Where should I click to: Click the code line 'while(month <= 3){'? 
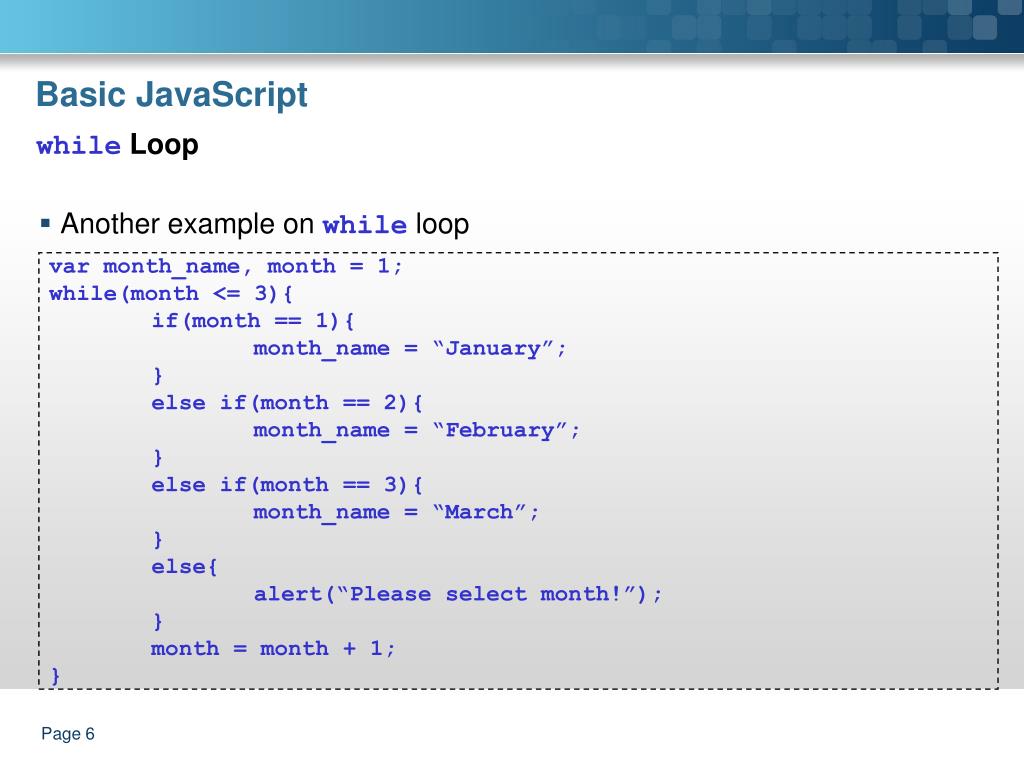coord(171,294)
